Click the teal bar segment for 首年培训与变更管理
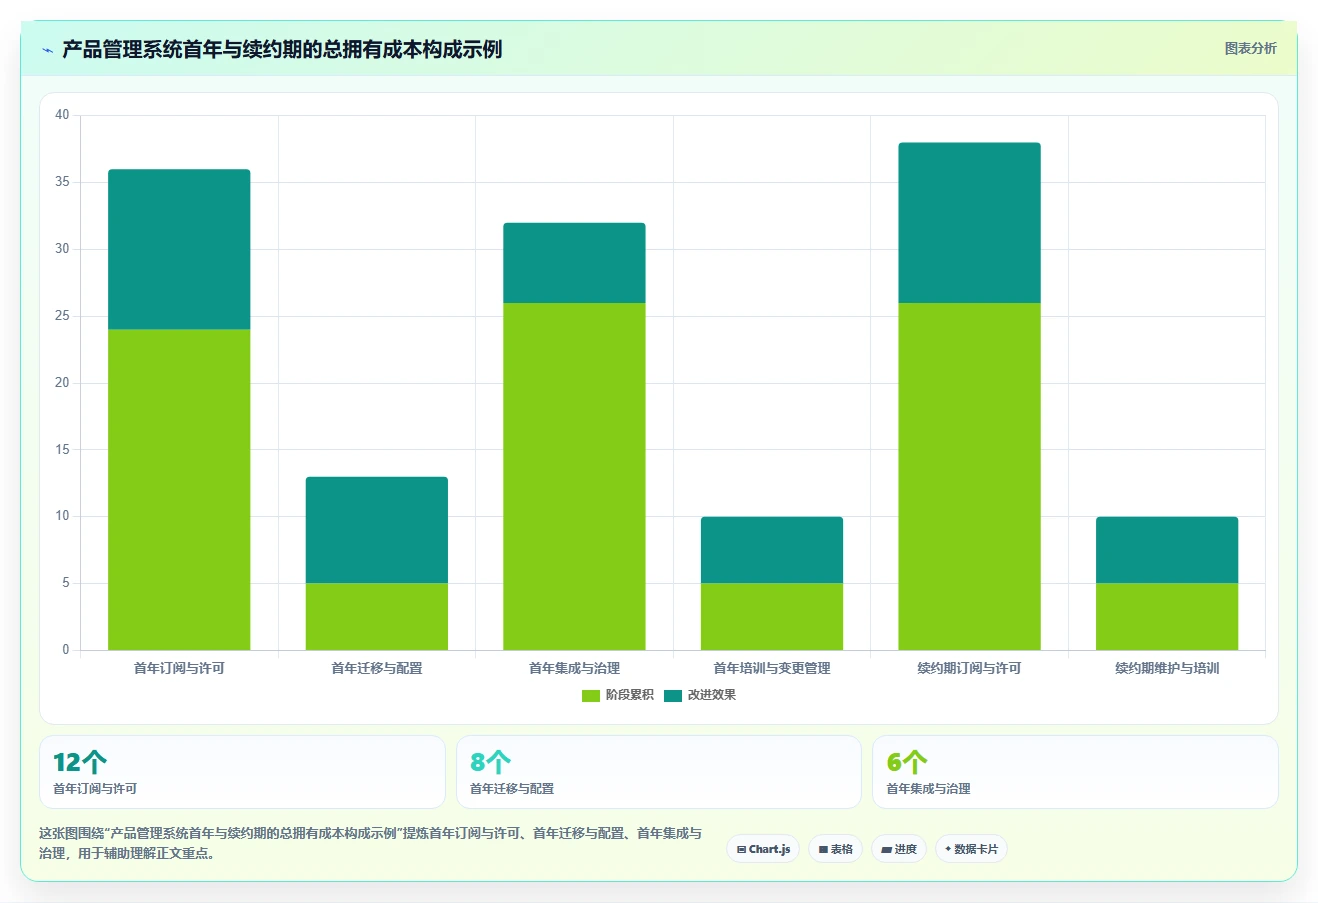The image size is (1318, 903). coord(772,550)
